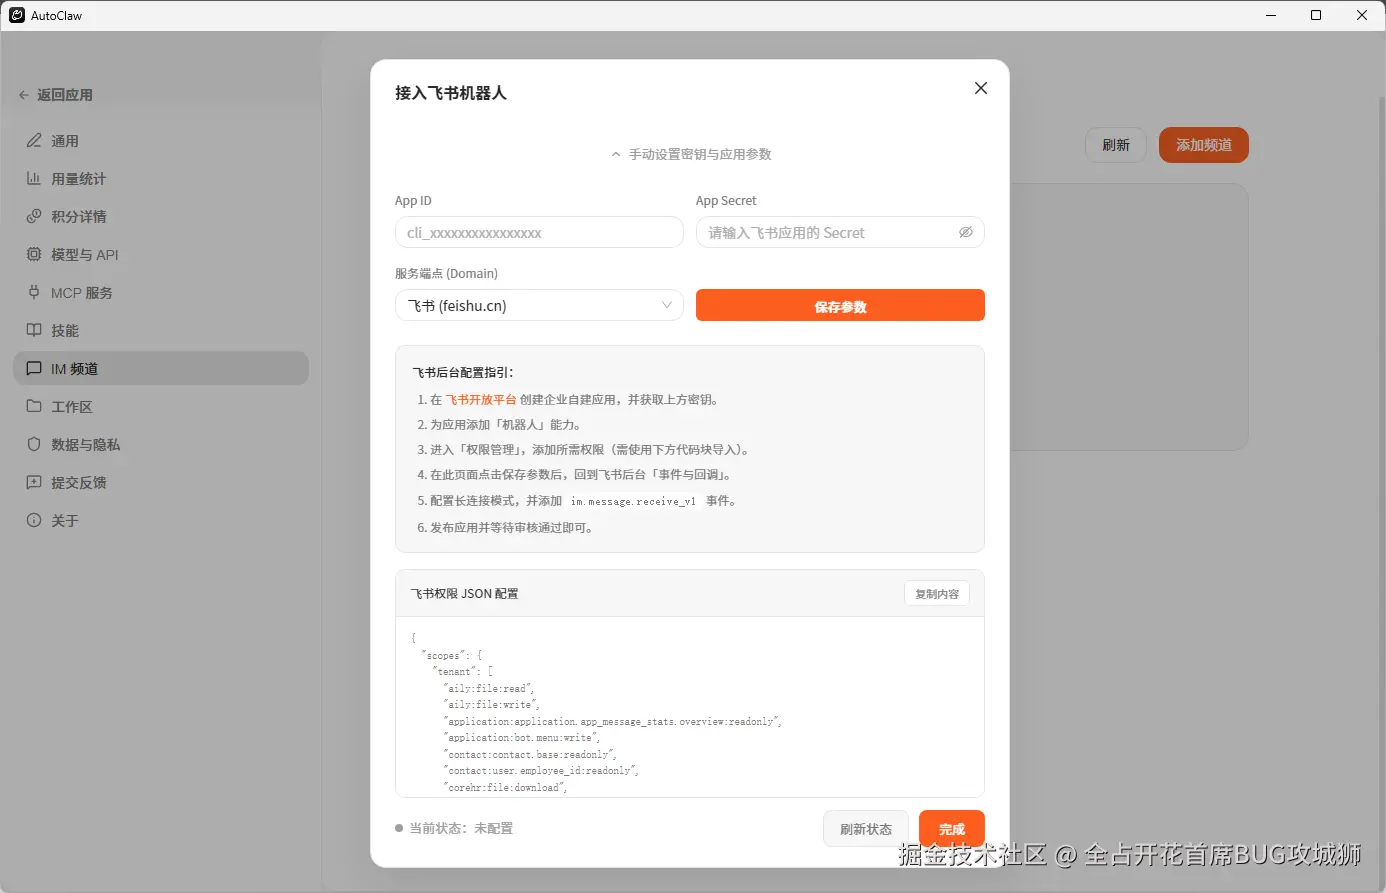This screenshot has width=1386, height=893.
Task: Toggle App Secret visibility with the eye icon
Action: [x=966, y=232]
